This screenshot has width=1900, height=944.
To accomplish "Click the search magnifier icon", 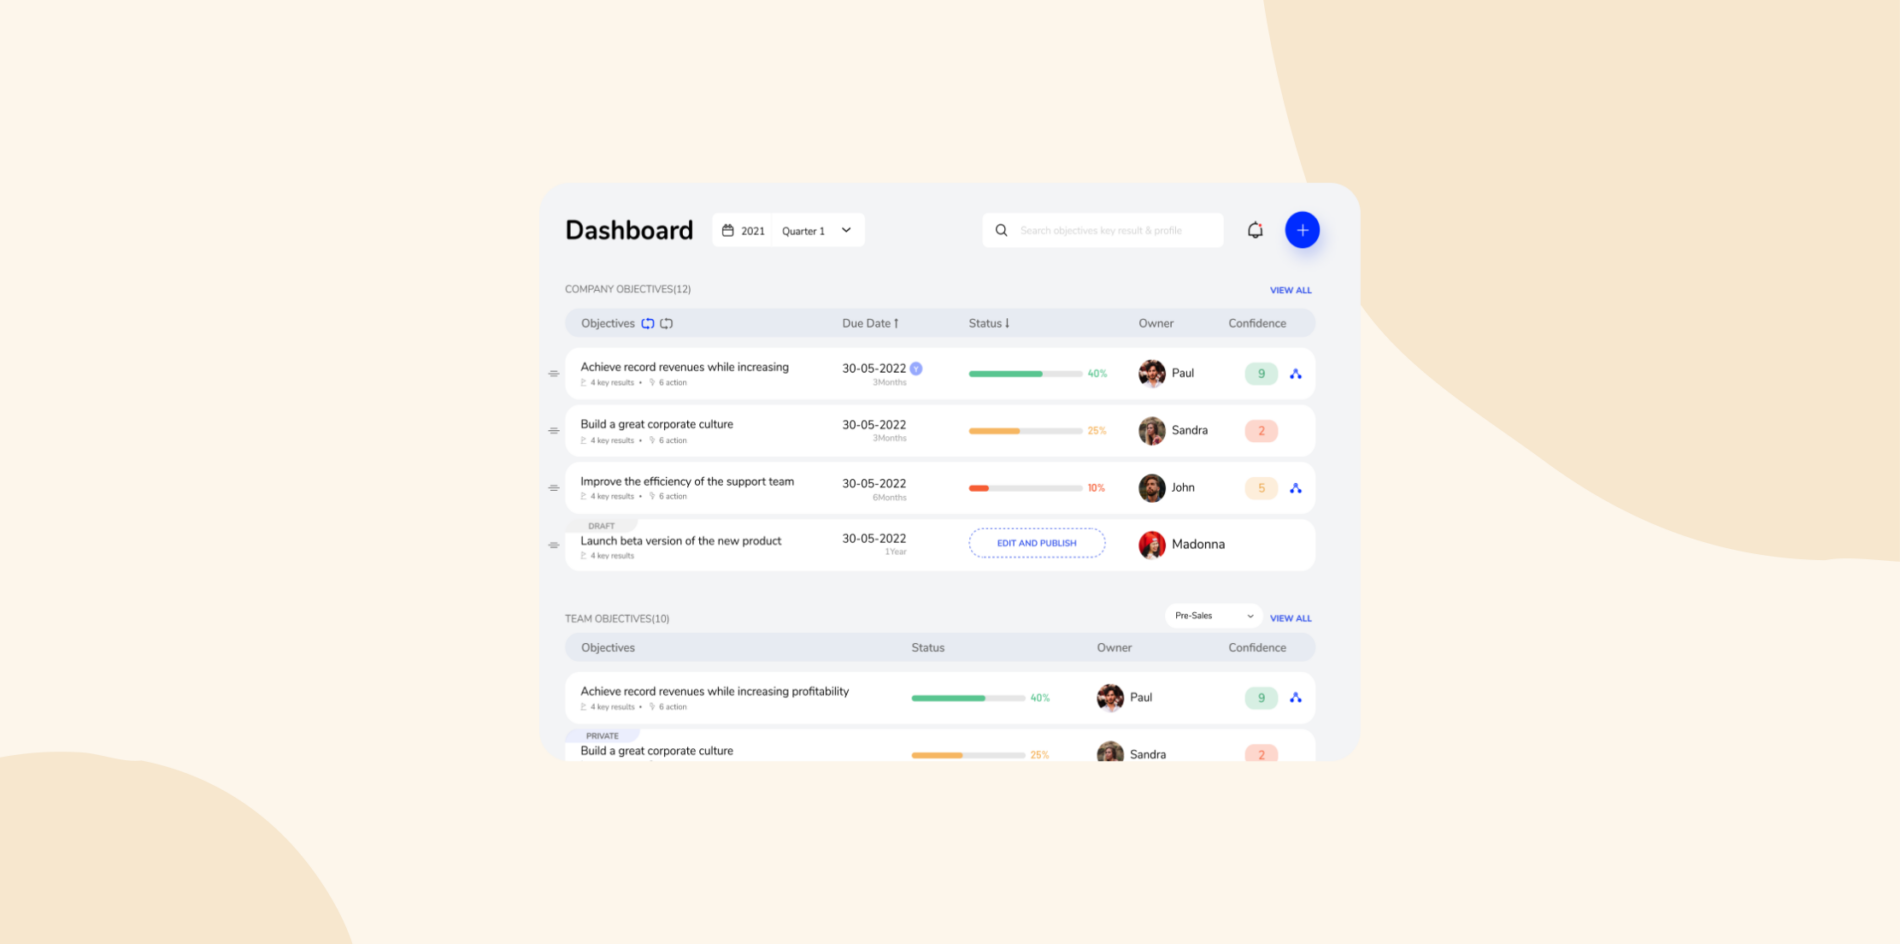I will coord(1001,230).
